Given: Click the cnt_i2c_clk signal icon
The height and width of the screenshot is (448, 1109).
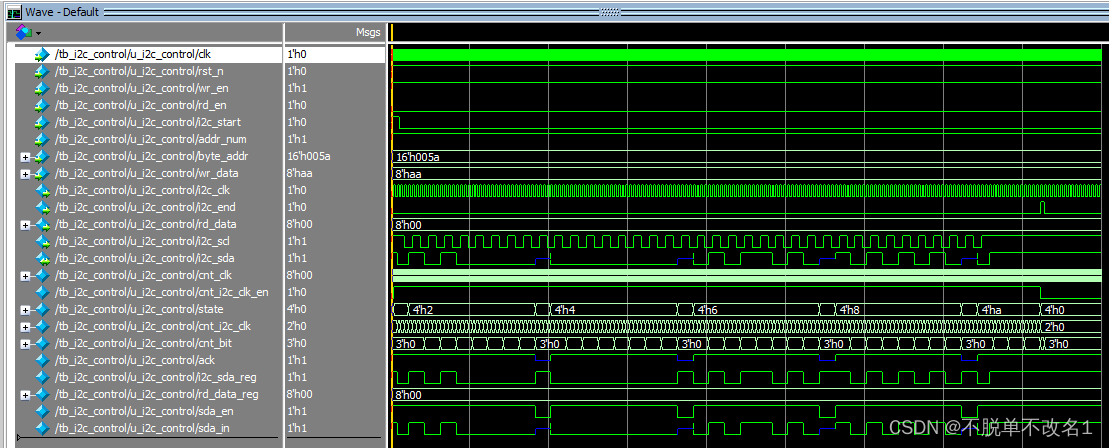Looking at the screenshot, I should pyautogui.click(x=42, y=326).
